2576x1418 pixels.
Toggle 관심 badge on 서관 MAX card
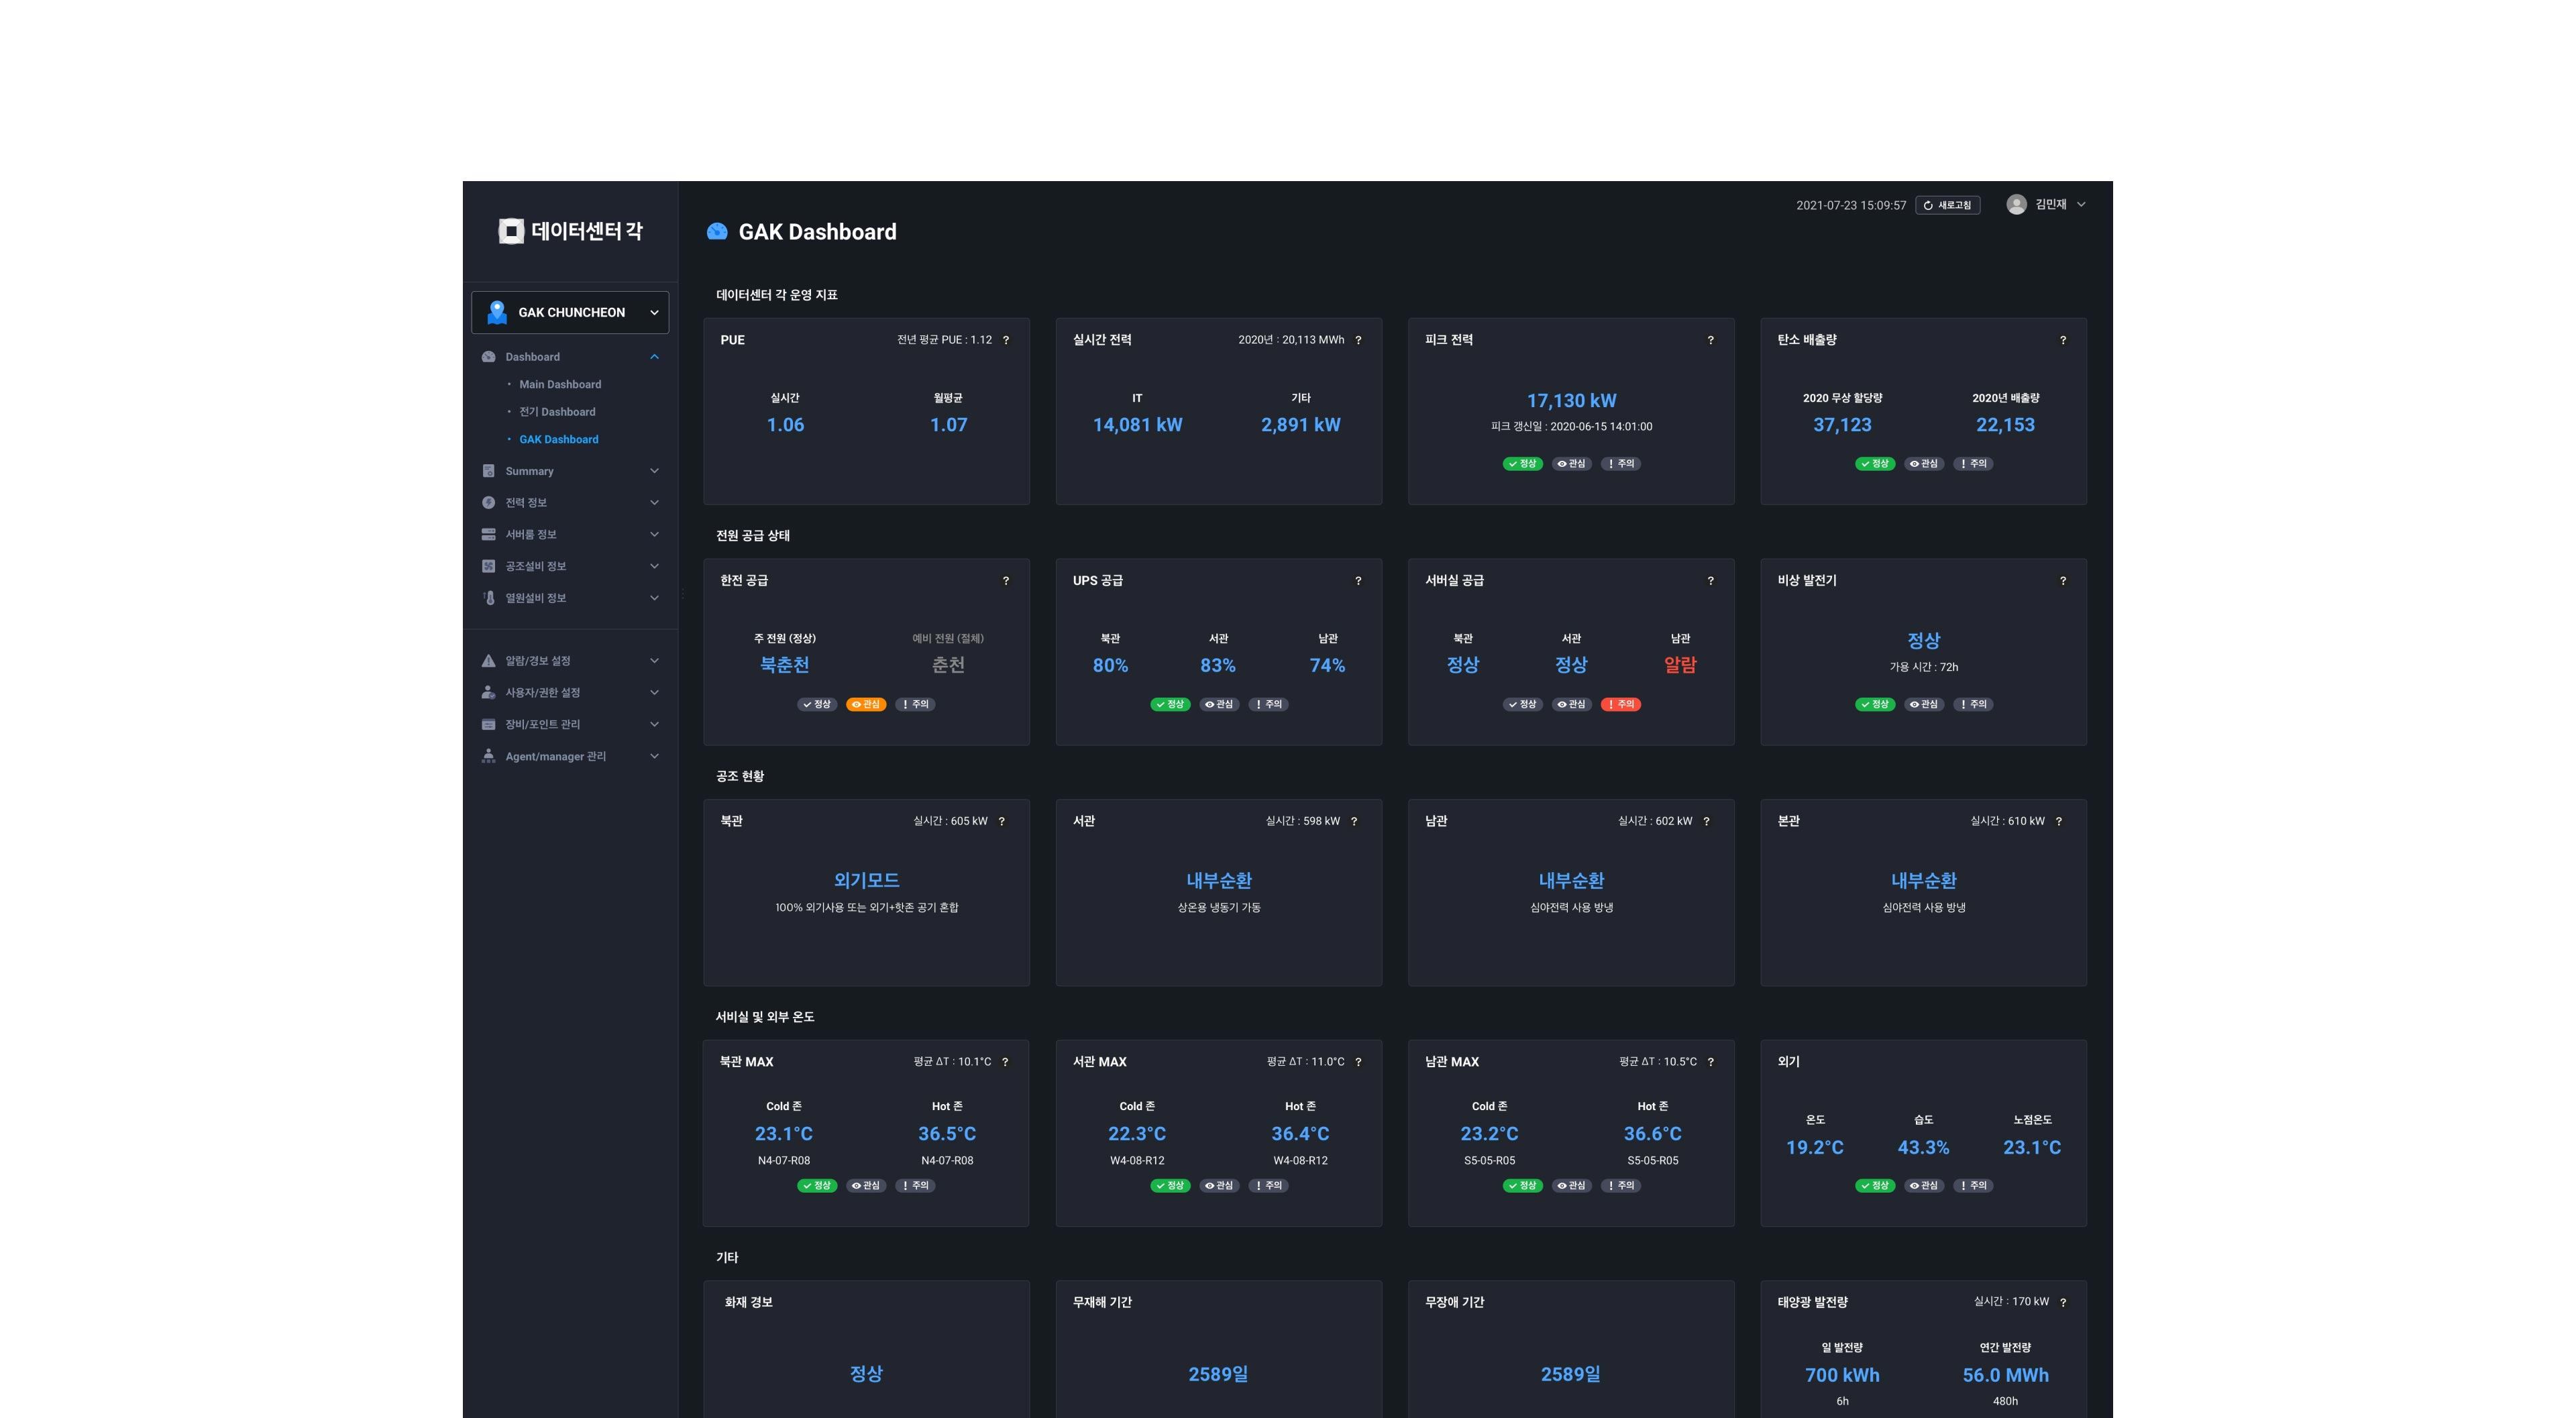(x=1219, y=1186)
